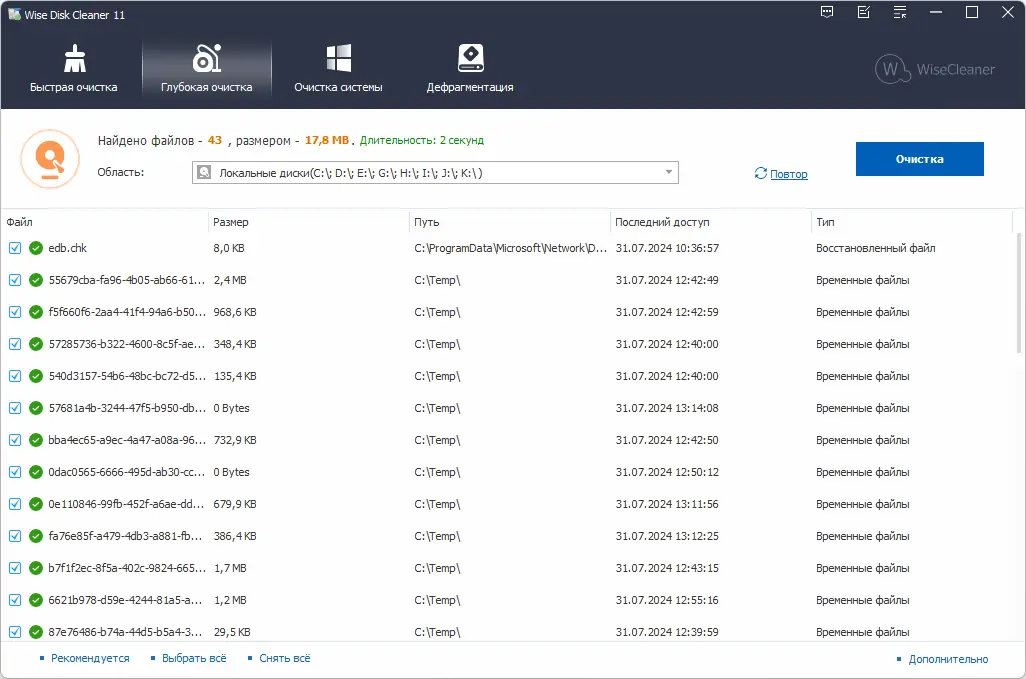Image resolution: width=1026 pixels, height=679 pixels.
Task: Uncheck the edb.chk file checkbox
Action: coord(15,248)
